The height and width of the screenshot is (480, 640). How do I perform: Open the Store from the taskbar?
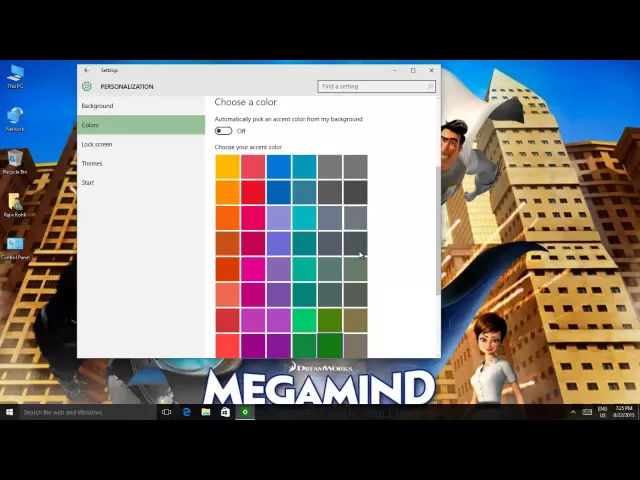[x=225, y=412]
